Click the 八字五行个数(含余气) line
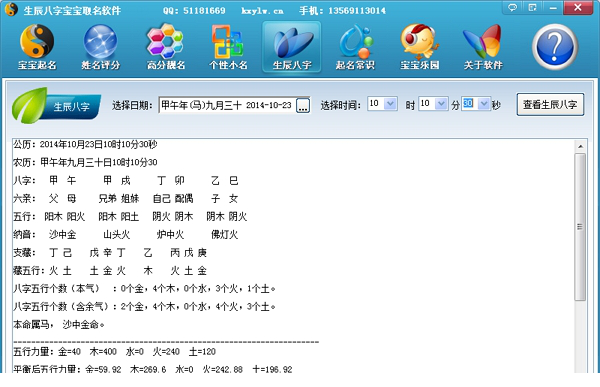 [x=144, y=306]
